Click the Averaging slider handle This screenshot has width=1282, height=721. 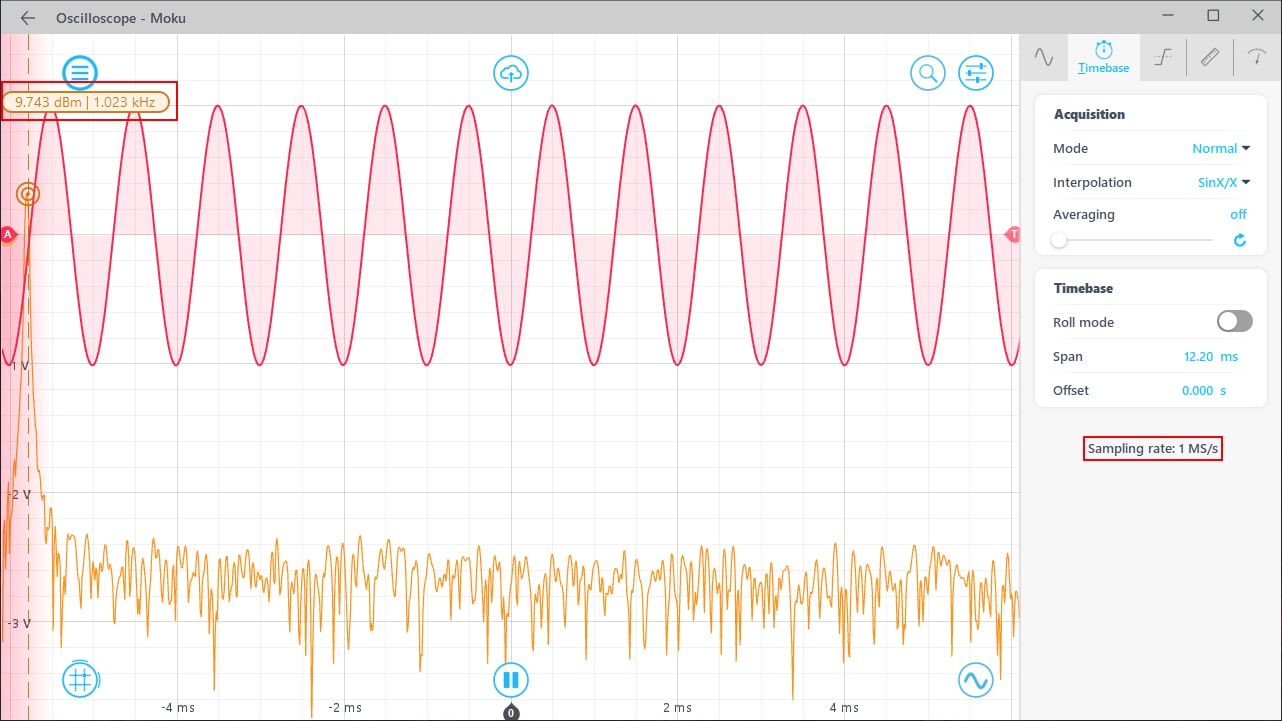point(1058,240)
